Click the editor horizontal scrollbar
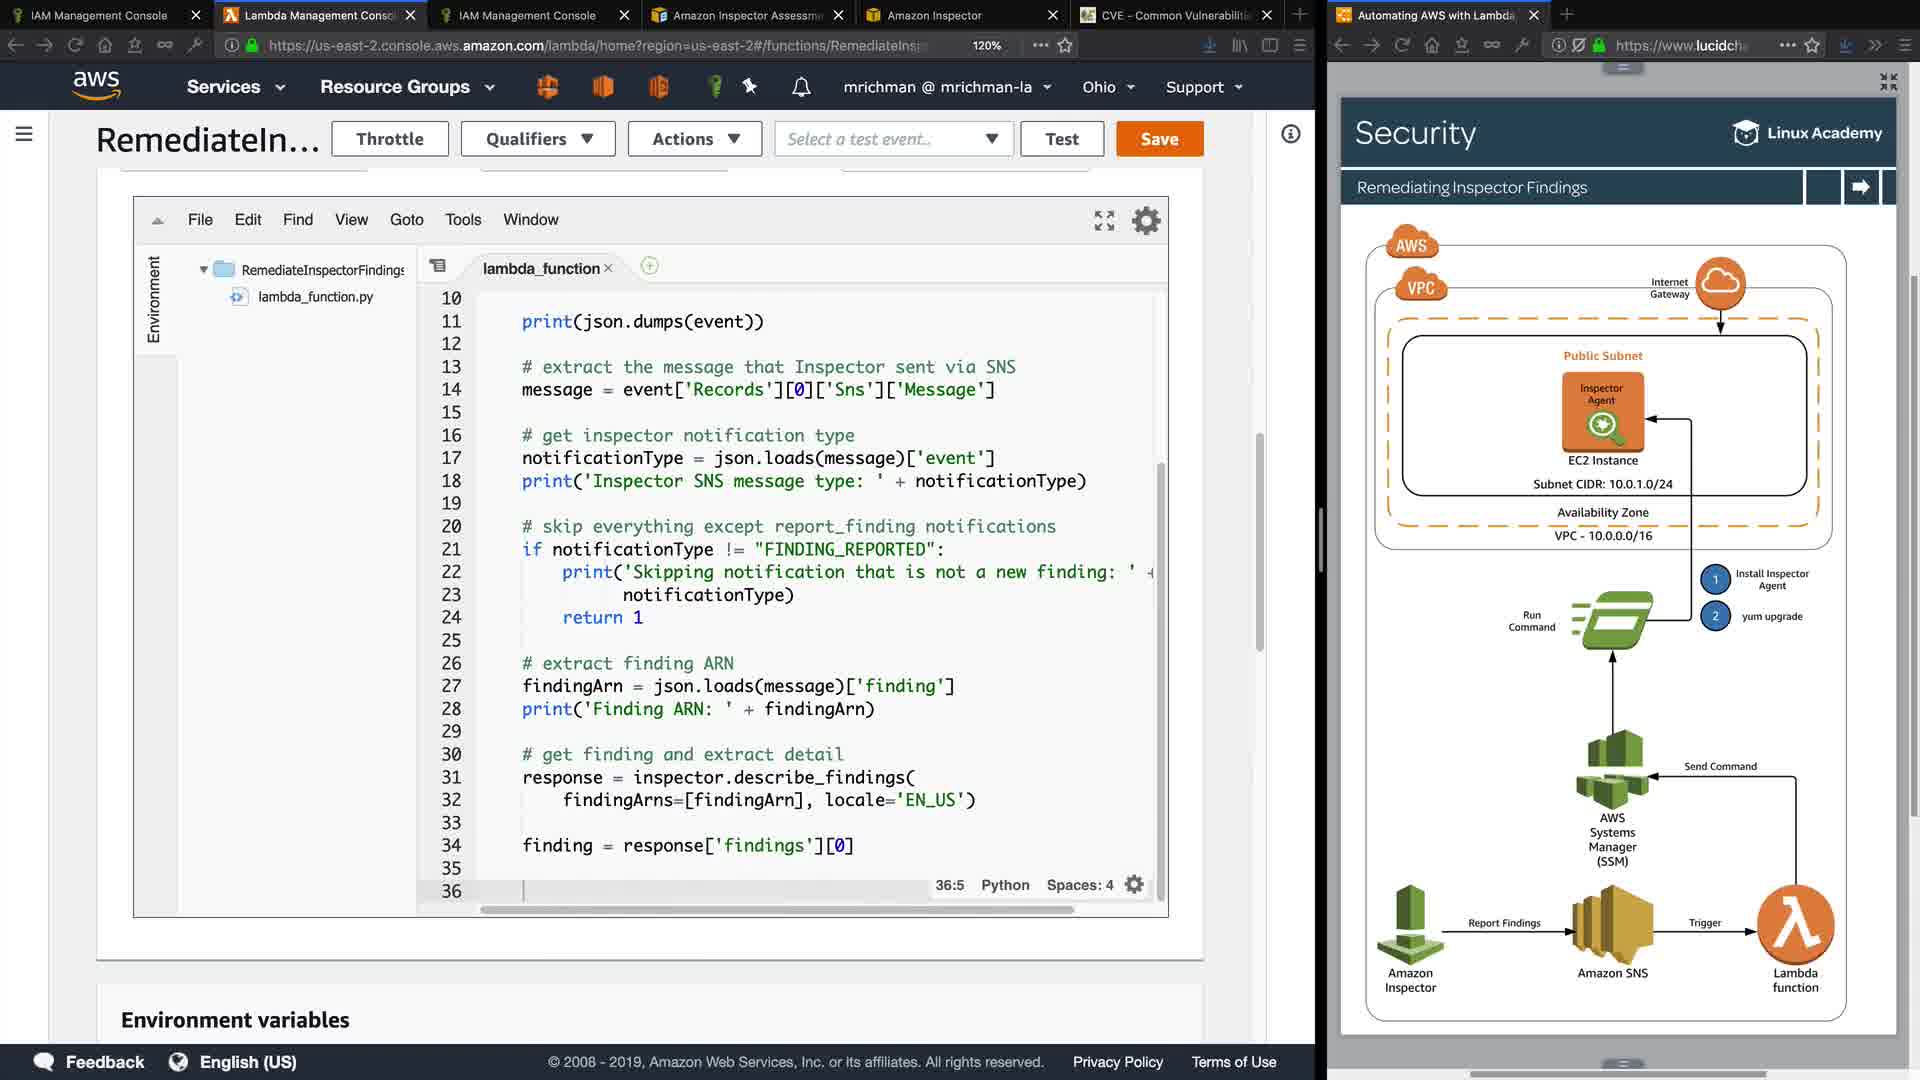The image size is (1920, 1080). [x=776, y=910]
